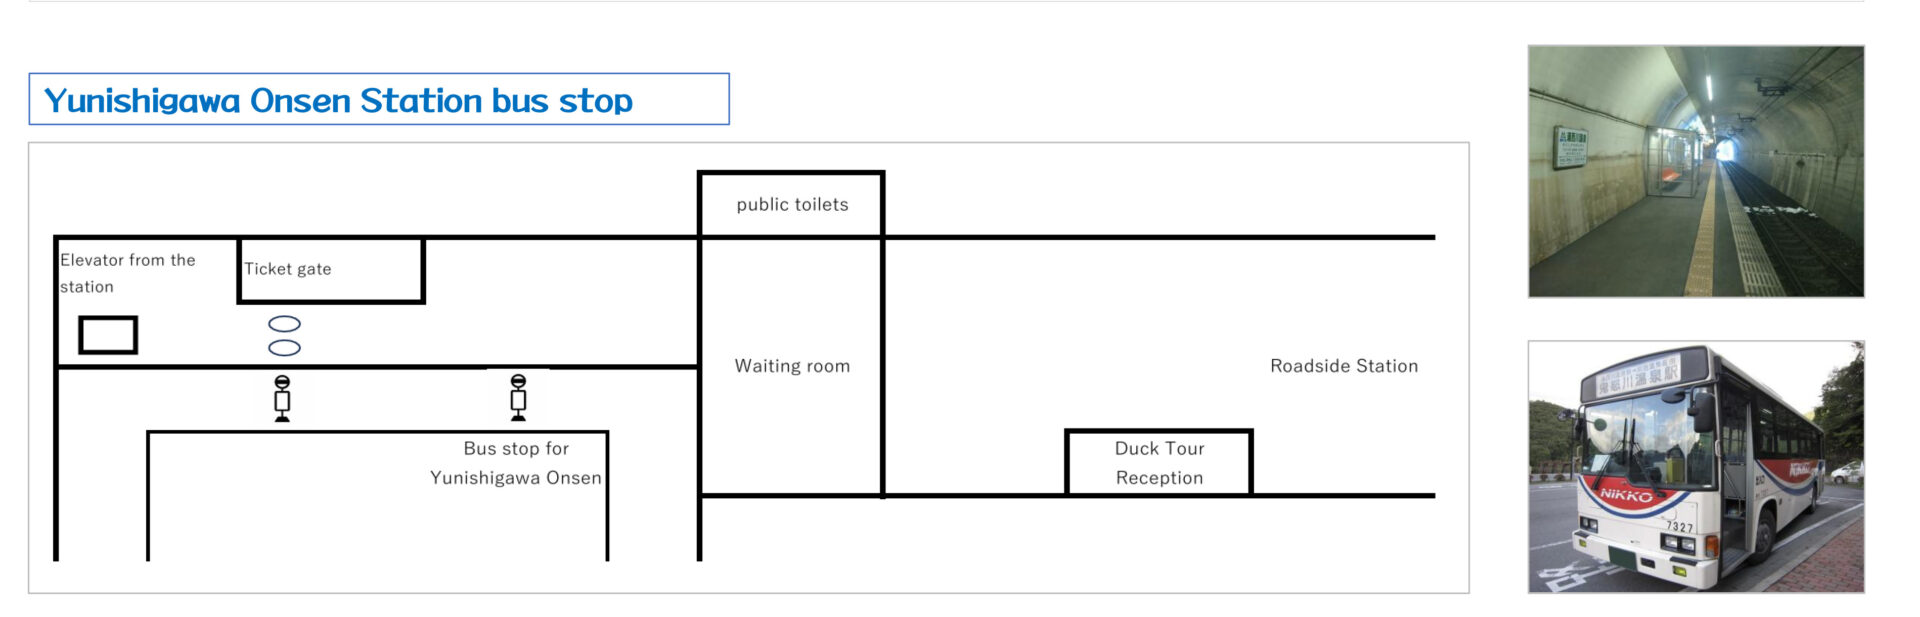
Task: Open the Nikko bus photo
Action: tap(1695, 466)
